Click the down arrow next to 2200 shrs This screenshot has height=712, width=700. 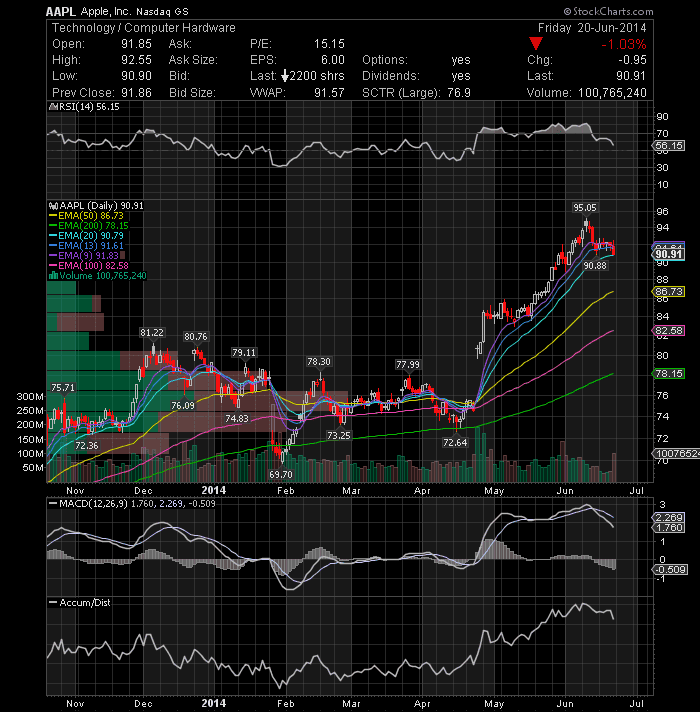[x=285, y=76]
